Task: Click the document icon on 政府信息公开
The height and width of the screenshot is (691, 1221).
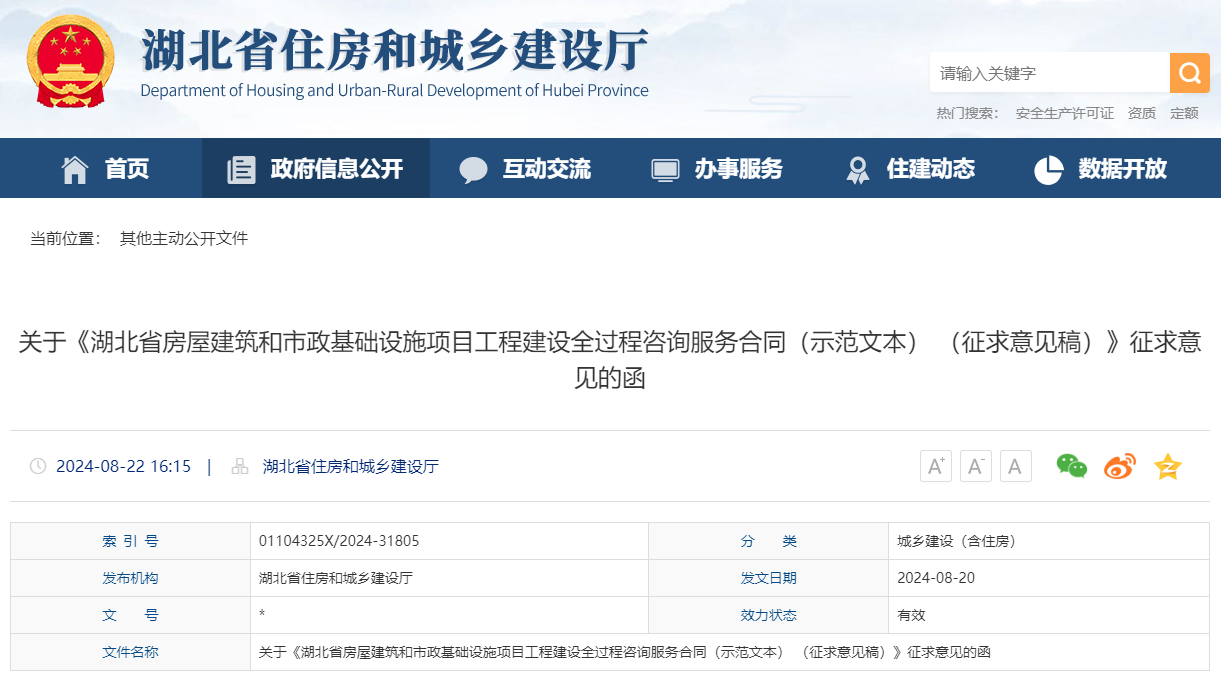Action: click(x=240, y=168)
